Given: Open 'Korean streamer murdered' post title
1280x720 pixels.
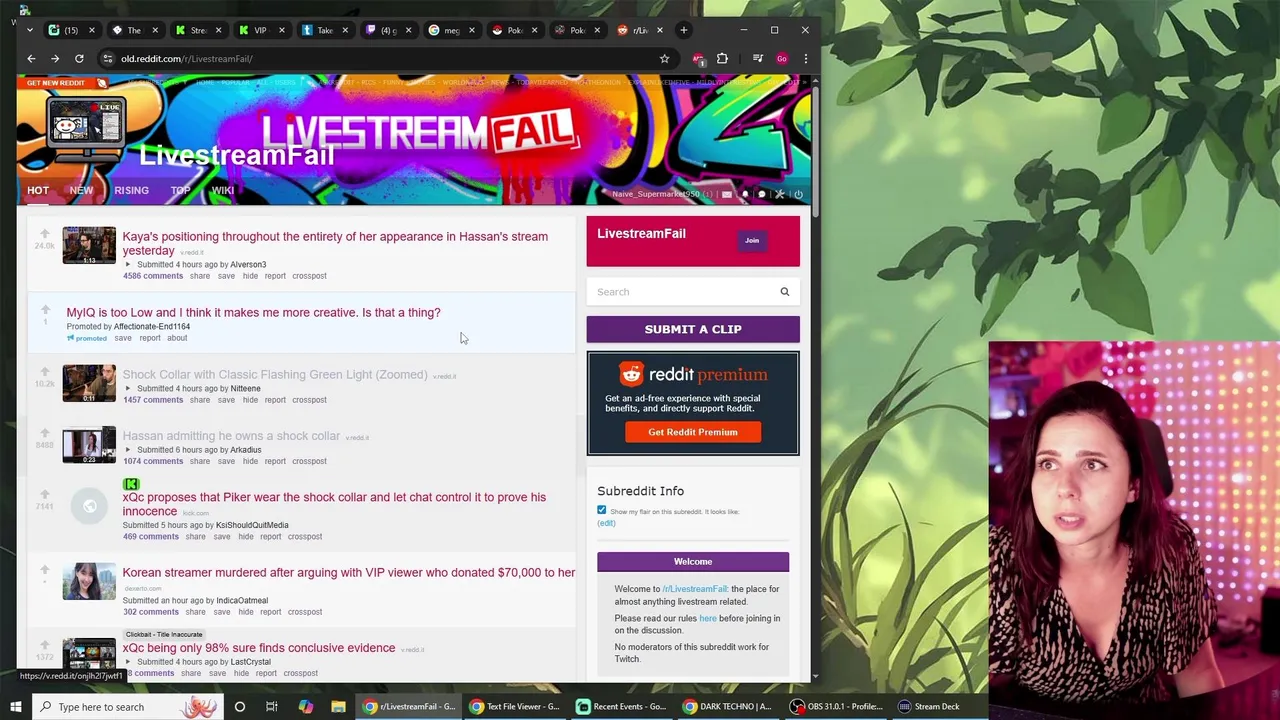Looking at the screenshot, I should 349,573.
